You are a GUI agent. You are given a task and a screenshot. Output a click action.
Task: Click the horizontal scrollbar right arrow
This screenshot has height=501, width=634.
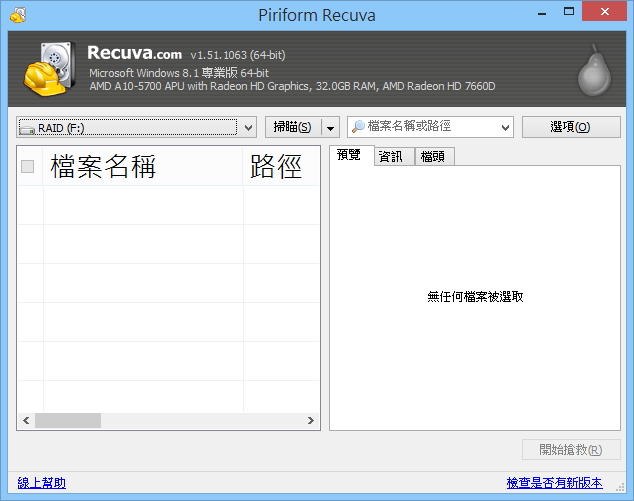tap(311, 421)
